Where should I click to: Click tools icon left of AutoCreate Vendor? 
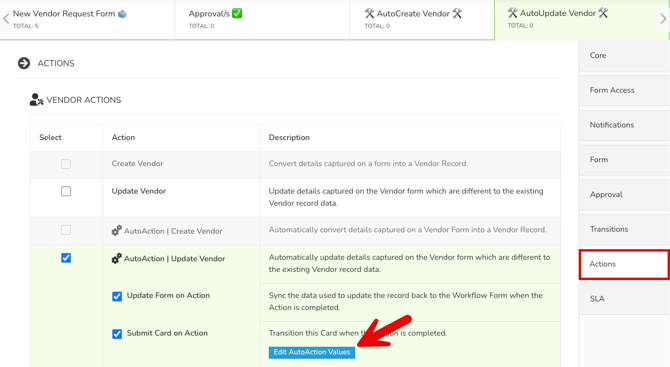click(370, 14)
